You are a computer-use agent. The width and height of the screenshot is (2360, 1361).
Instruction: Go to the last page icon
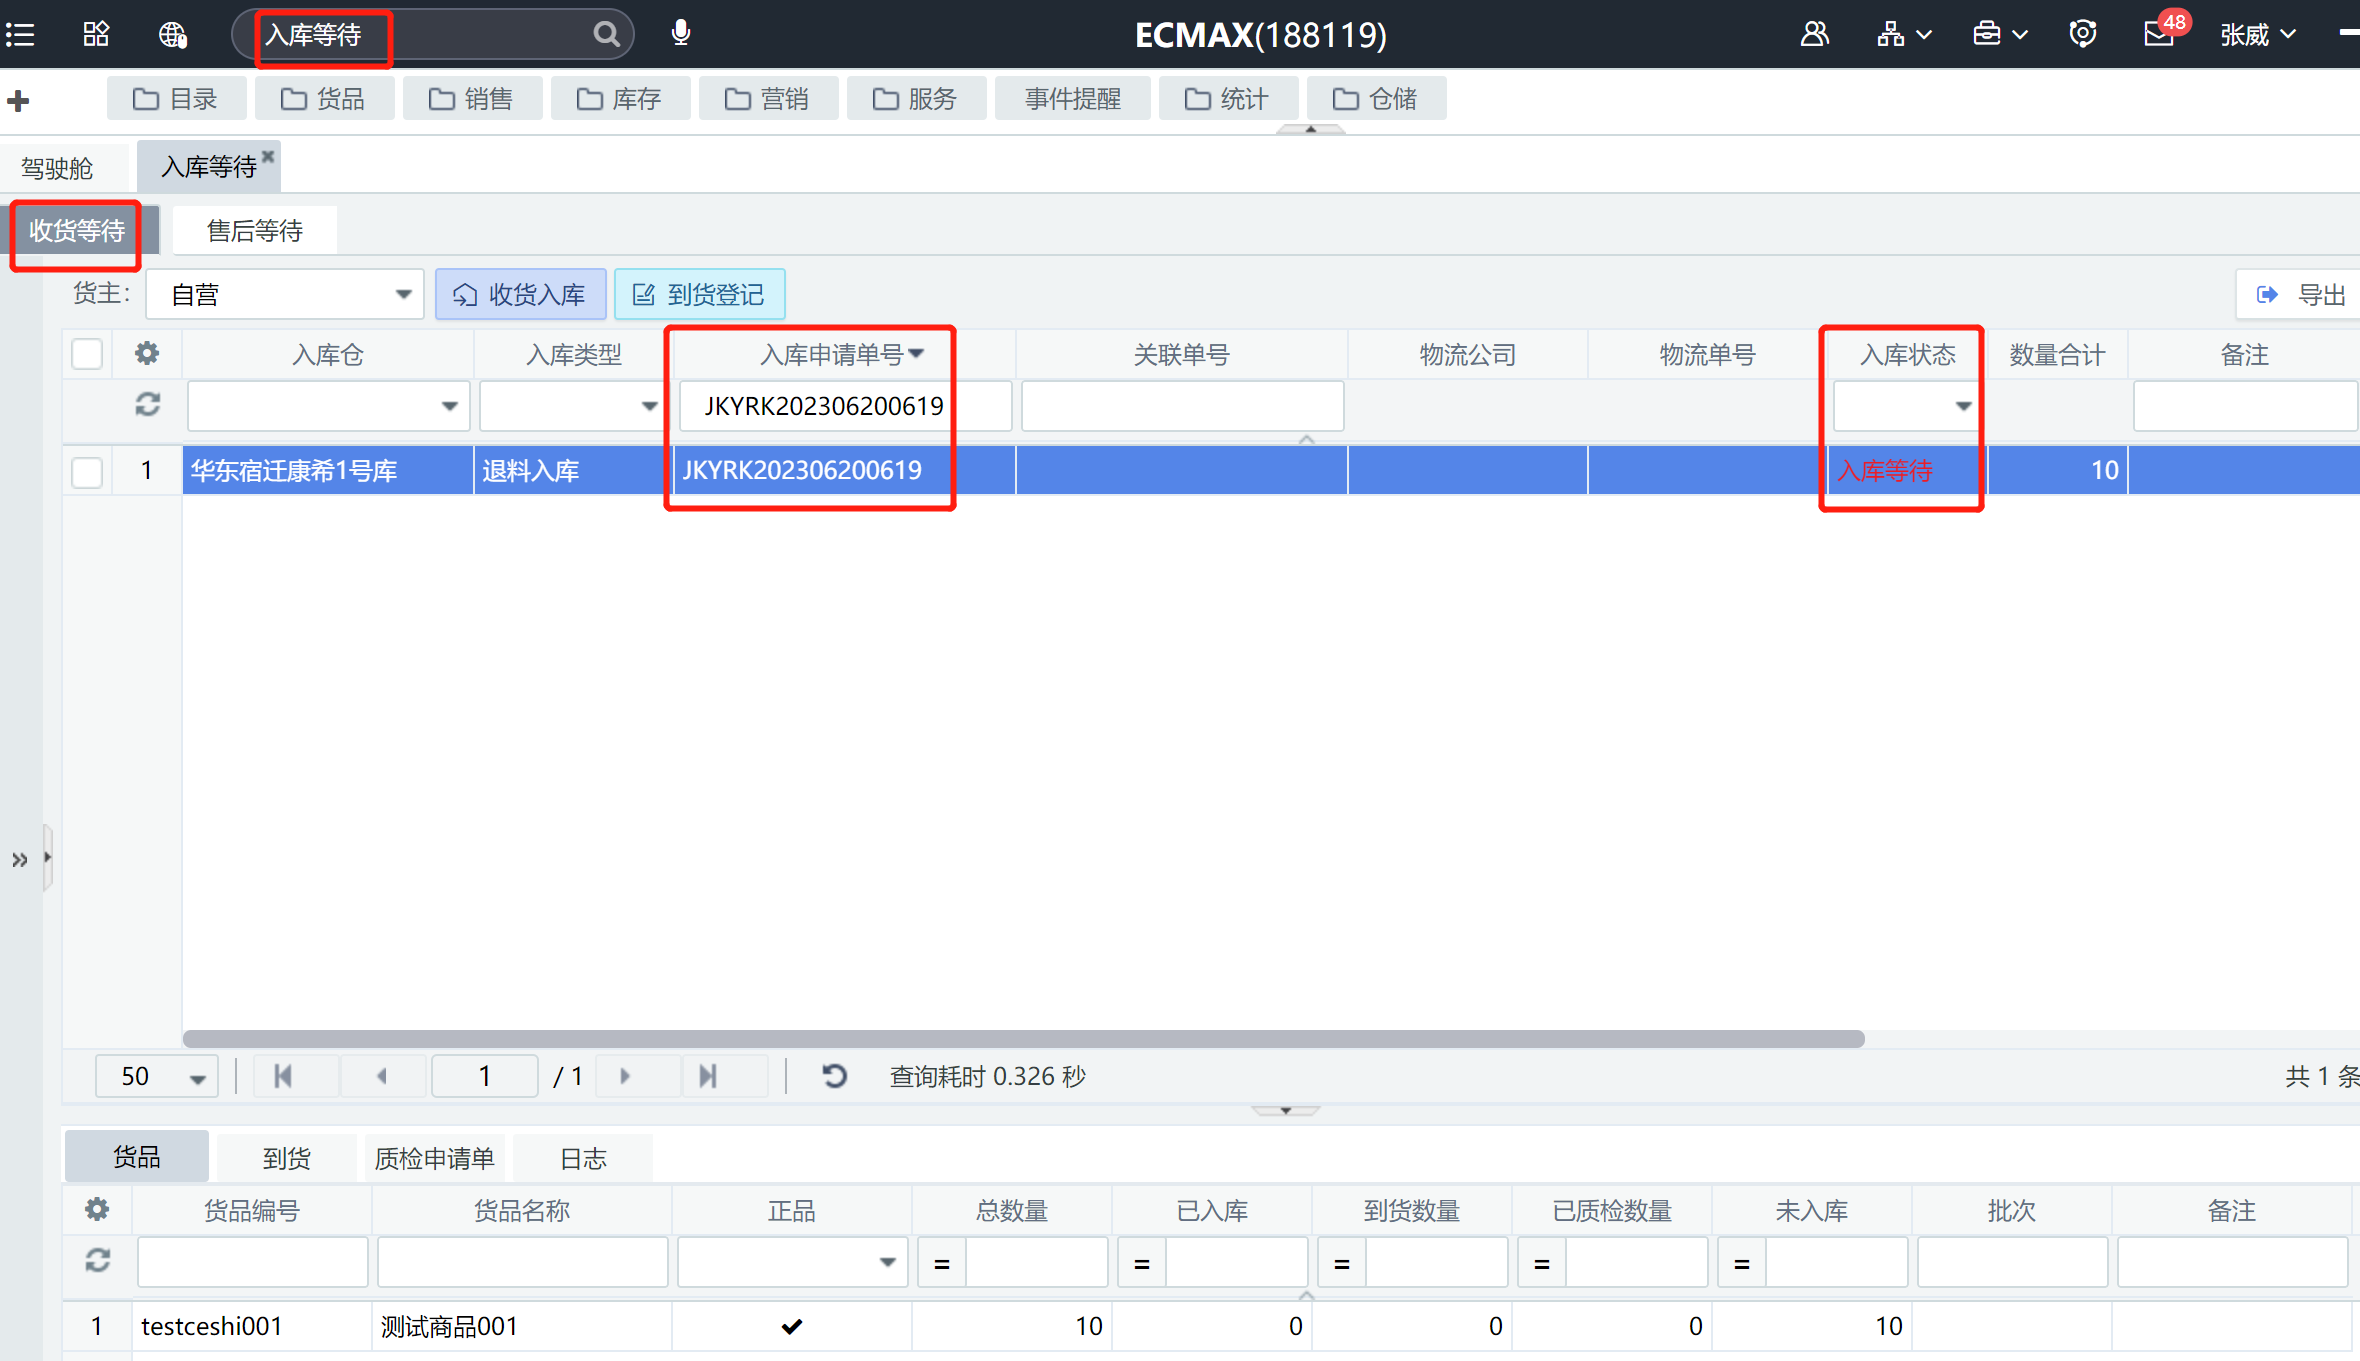708,1076
